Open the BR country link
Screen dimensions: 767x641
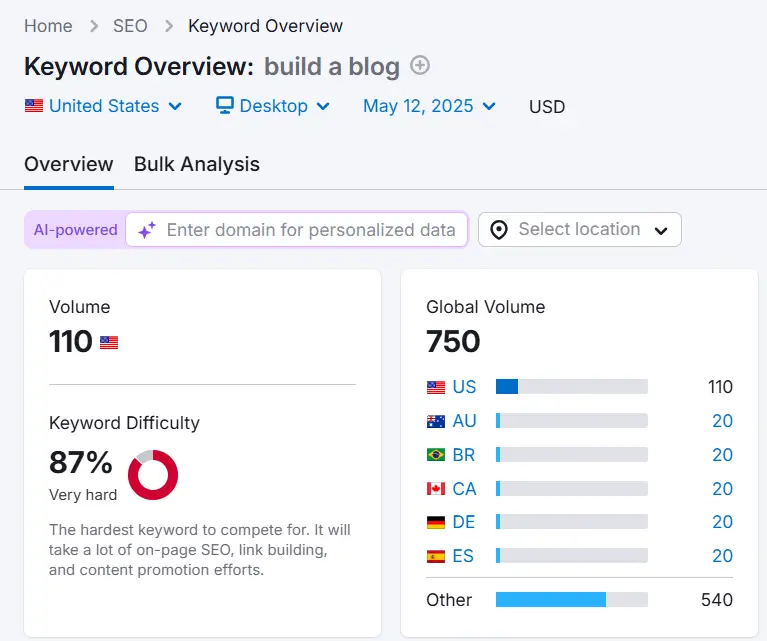click(x=464, y=455)
